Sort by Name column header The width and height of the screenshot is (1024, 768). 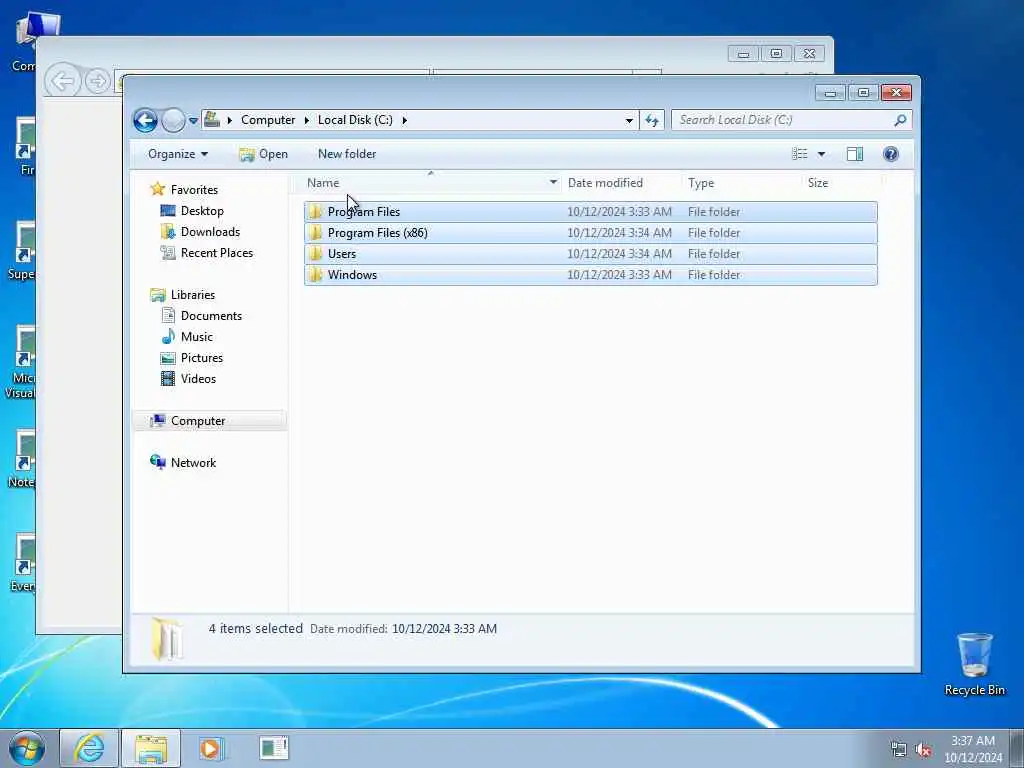323,183
